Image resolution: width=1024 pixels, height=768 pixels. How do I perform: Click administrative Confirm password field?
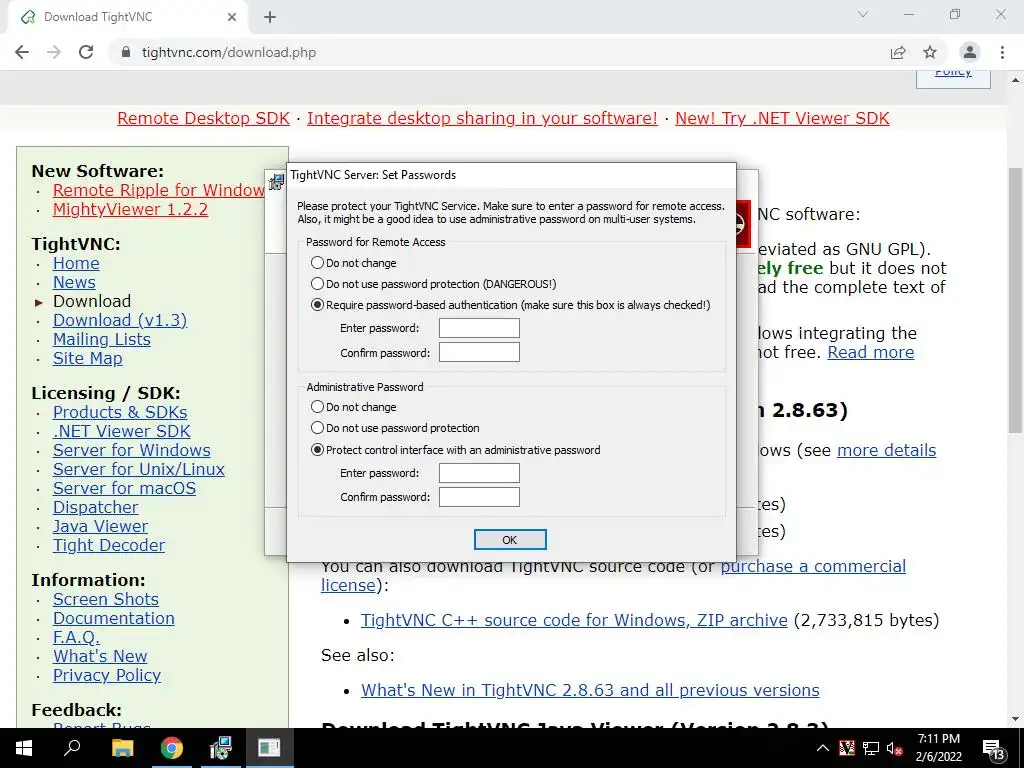tap(479, 497)
